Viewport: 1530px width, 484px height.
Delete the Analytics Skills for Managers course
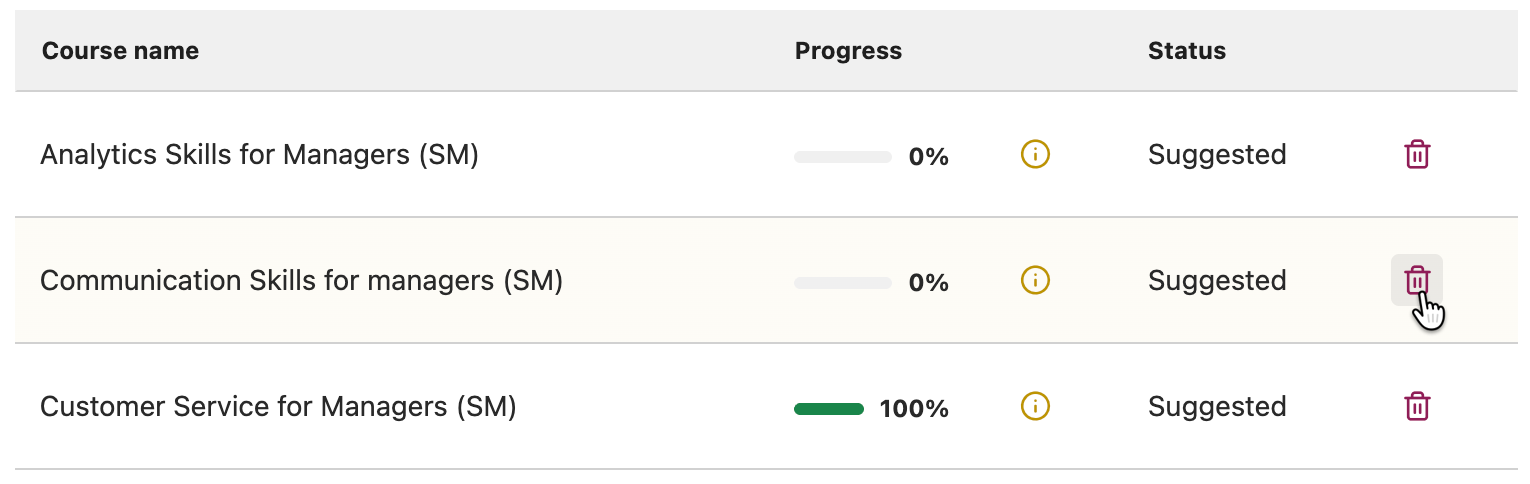click(1417, 155)
